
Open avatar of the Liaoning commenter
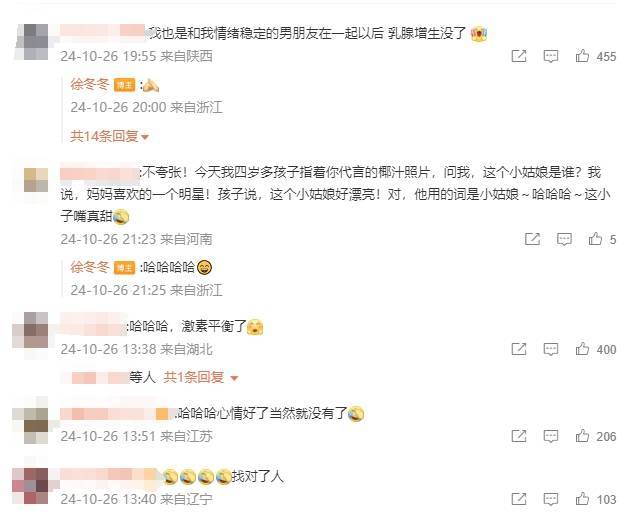pos(30,486)
